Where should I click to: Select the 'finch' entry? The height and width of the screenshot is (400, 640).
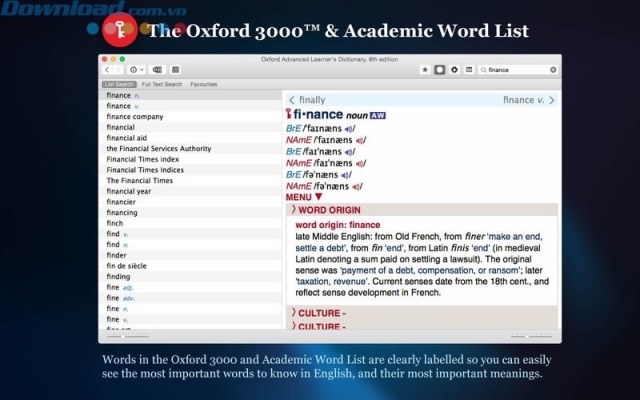point(190,223)
